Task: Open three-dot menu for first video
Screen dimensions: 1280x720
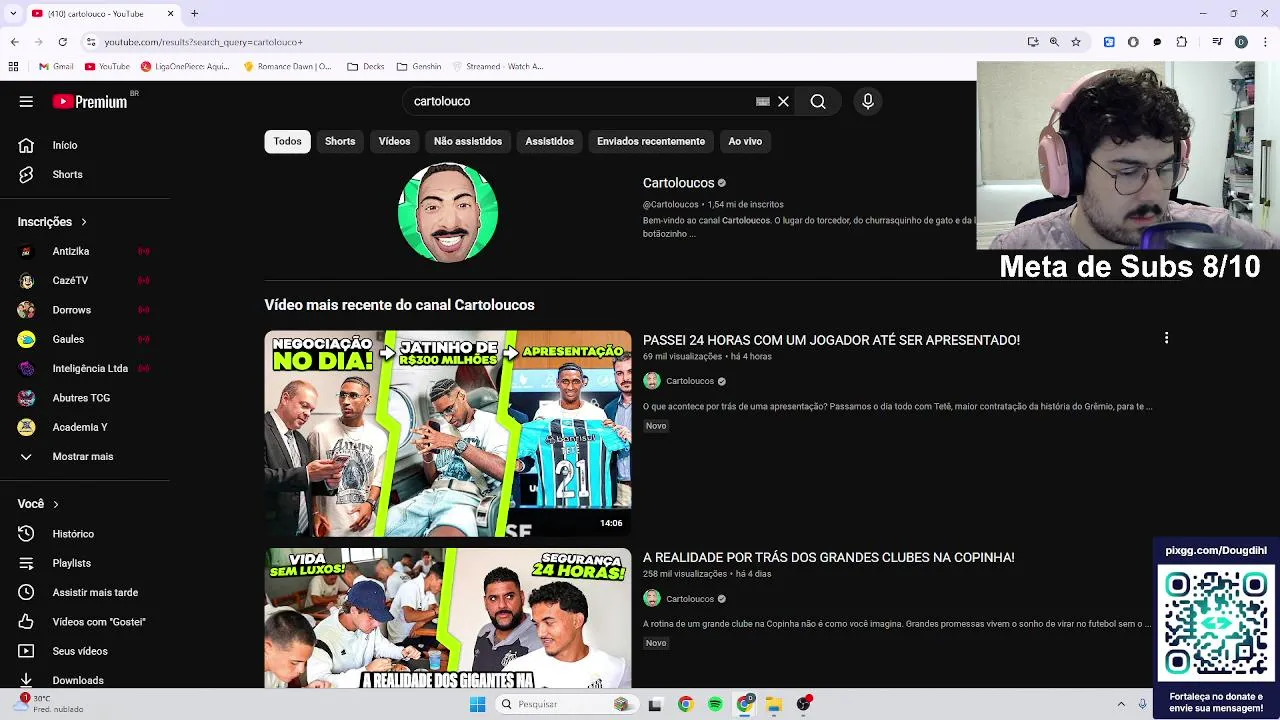Action: click(x=1166, y=339)
